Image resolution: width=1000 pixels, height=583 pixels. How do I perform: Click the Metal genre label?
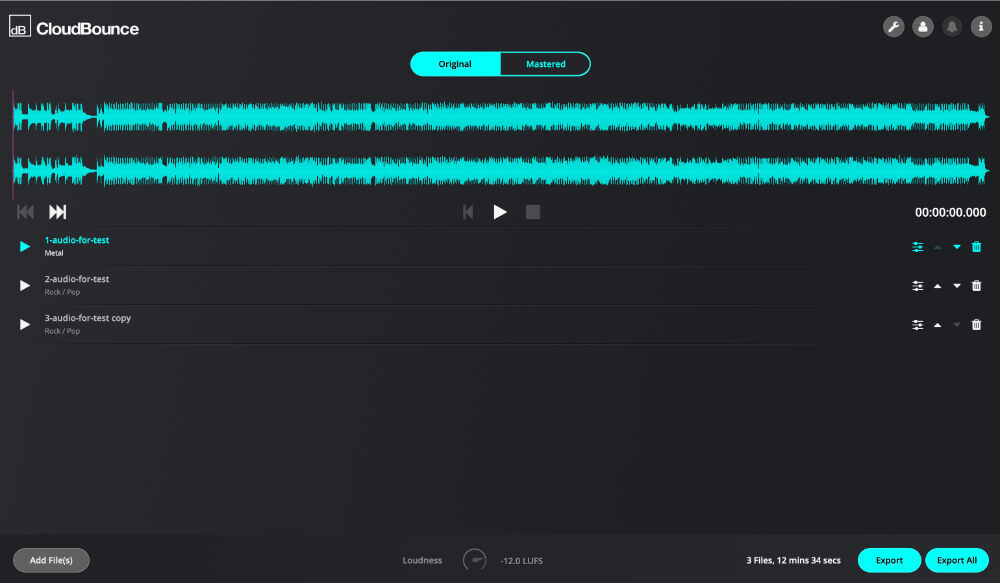54,253
